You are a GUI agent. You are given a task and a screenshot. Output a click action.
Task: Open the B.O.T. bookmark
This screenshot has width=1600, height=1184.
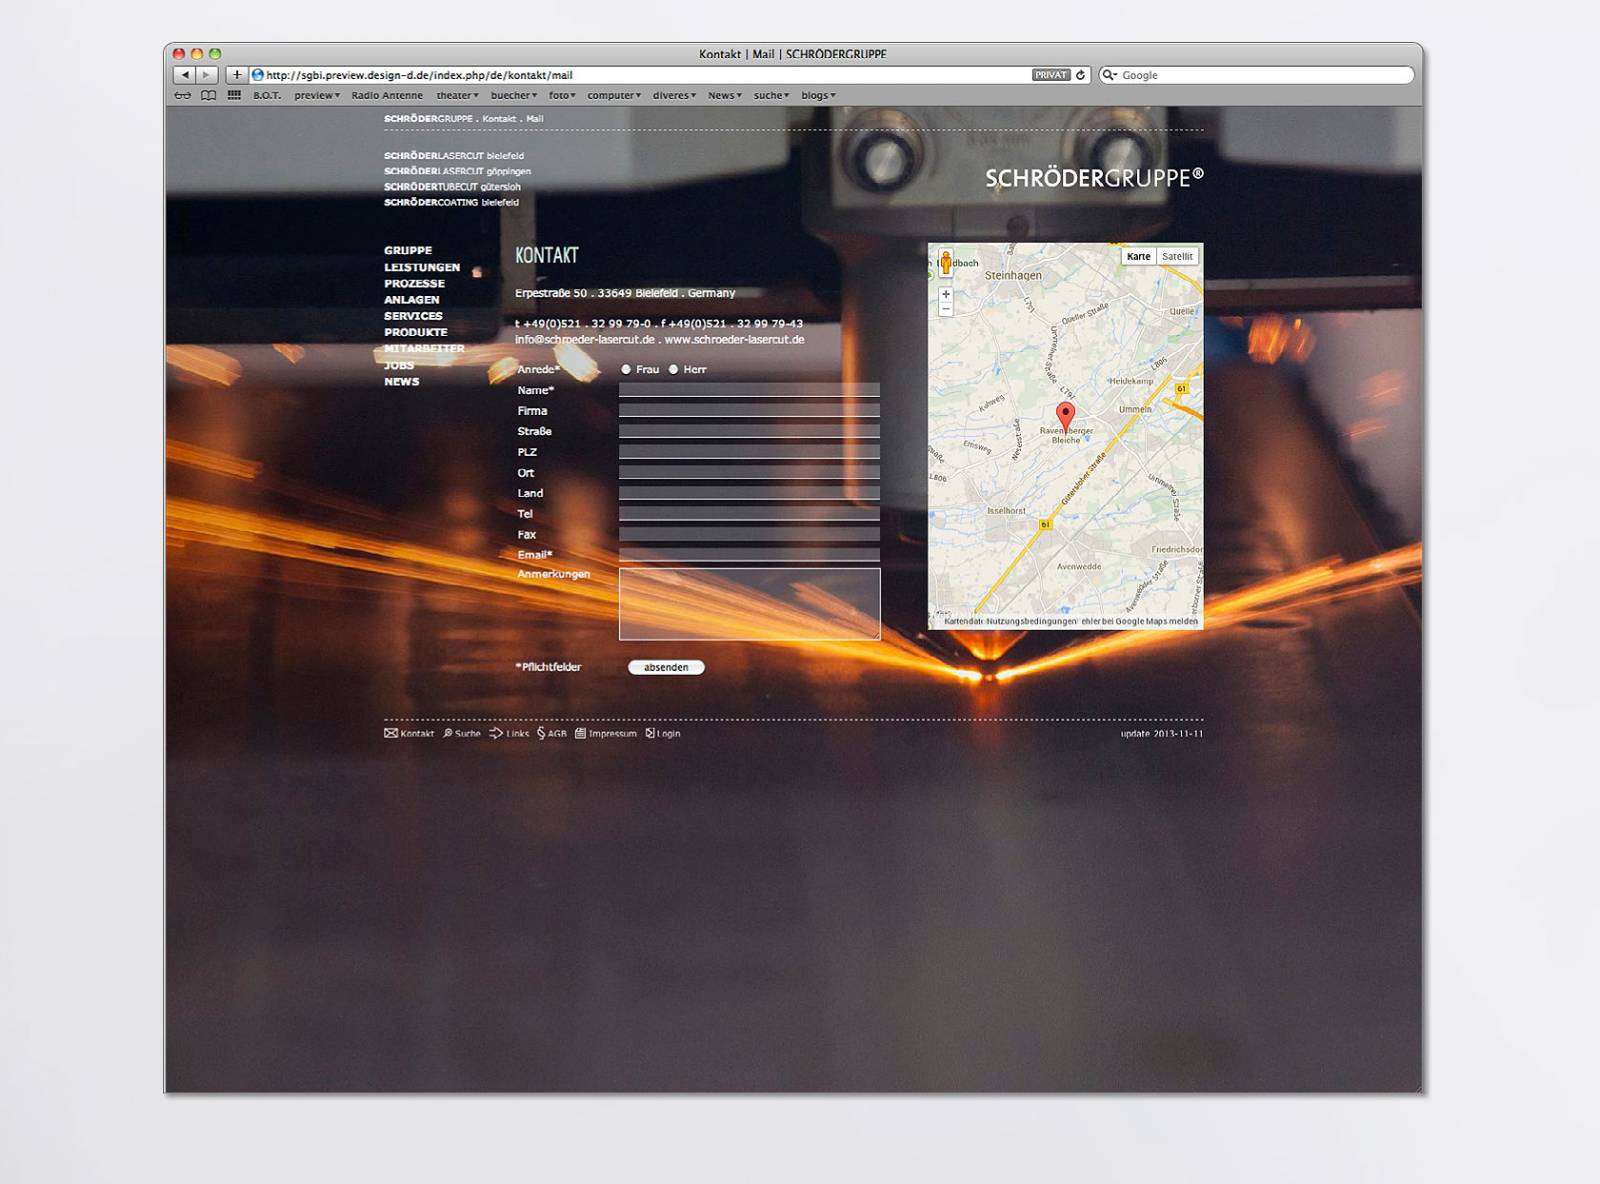tap(267, 96)
